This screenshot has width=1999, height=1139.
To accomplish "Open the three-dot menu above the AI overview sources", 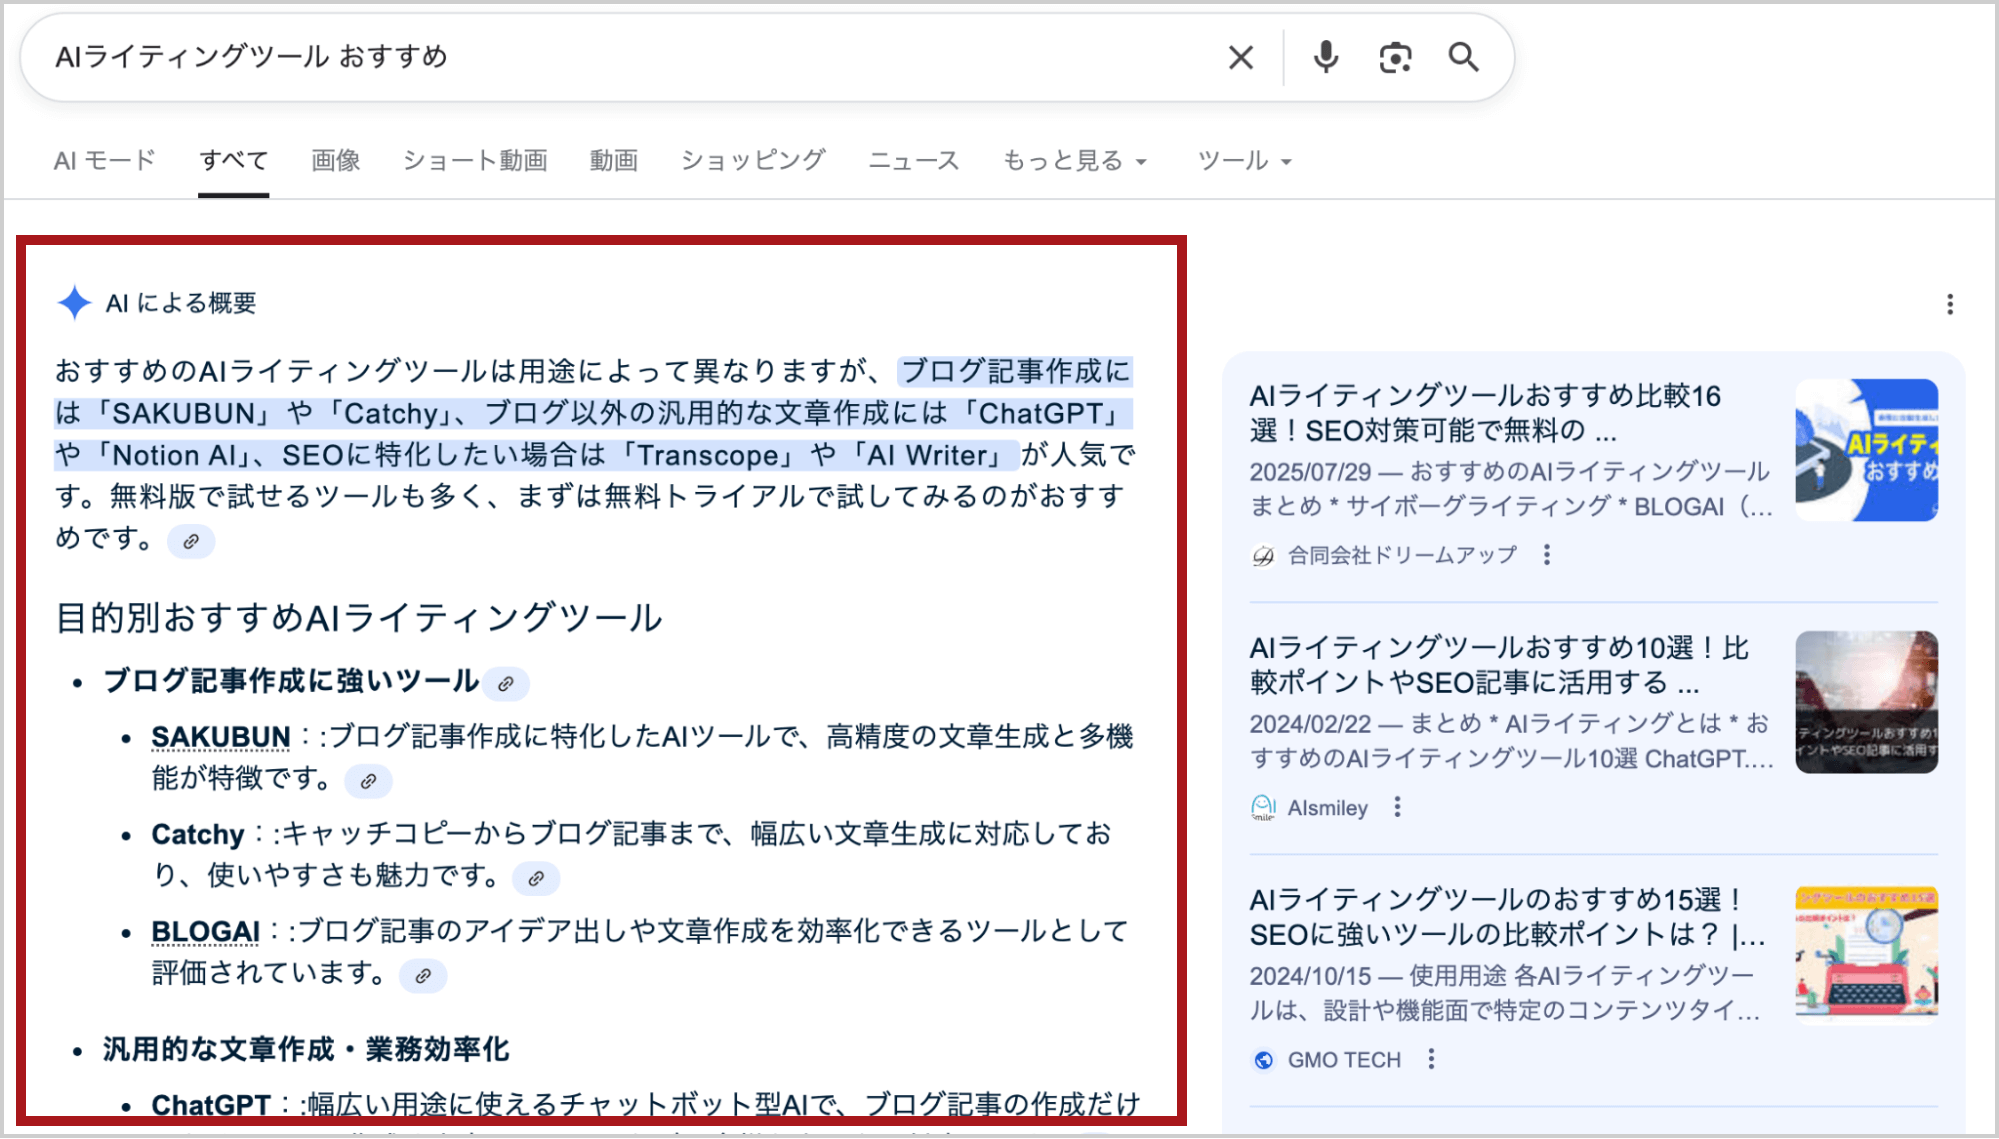I will 1949,304.
